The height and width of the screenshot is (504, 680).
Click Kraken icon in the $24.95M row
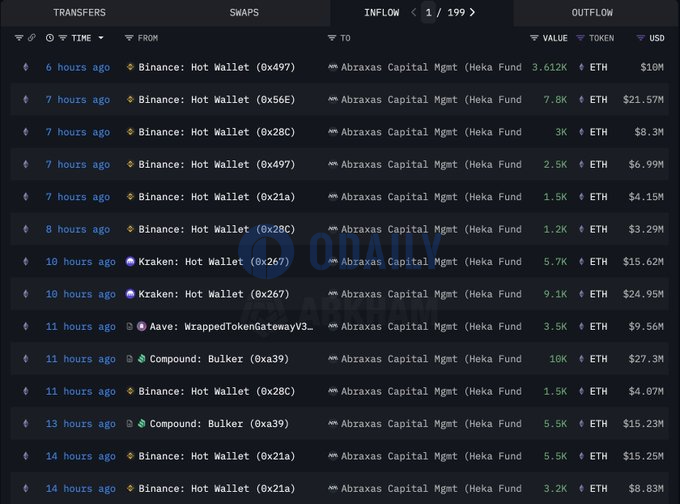coord(130,294)
